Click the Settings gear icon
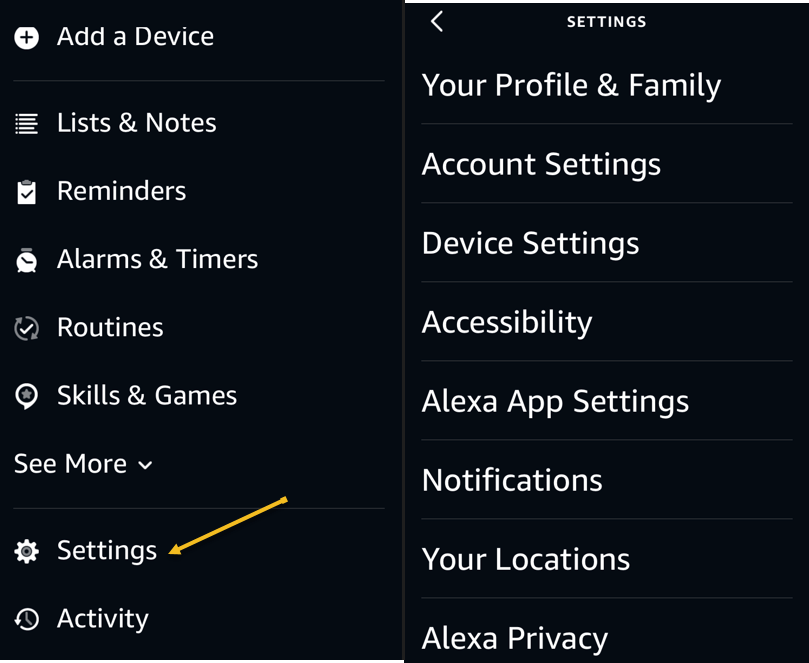809x663 pixels. [x=27, y=551]
